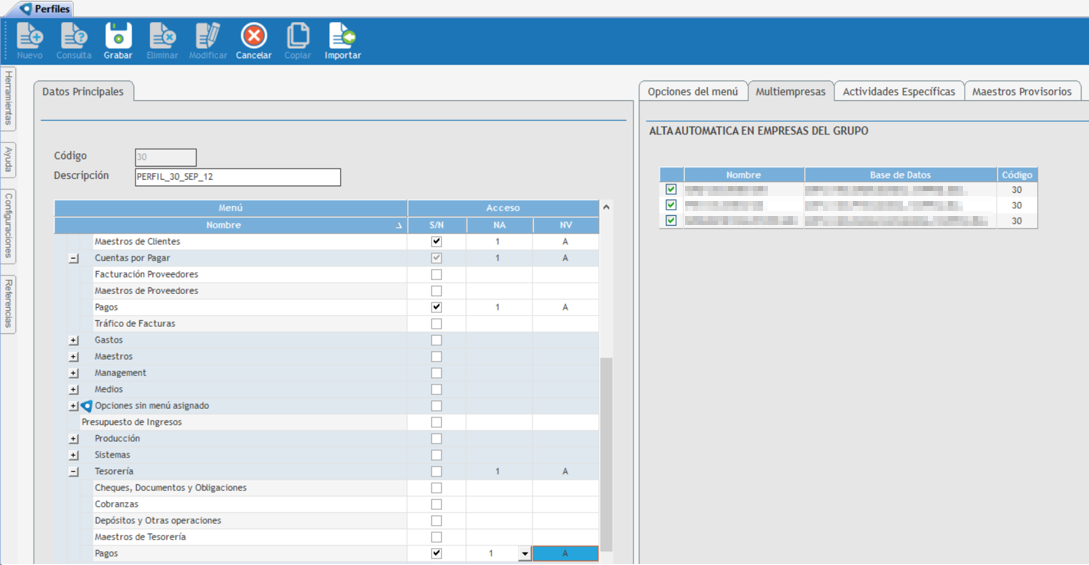Switch to Multiempresas tab
The width and height of the screenshot is (1089, 565).
[790, 92]
